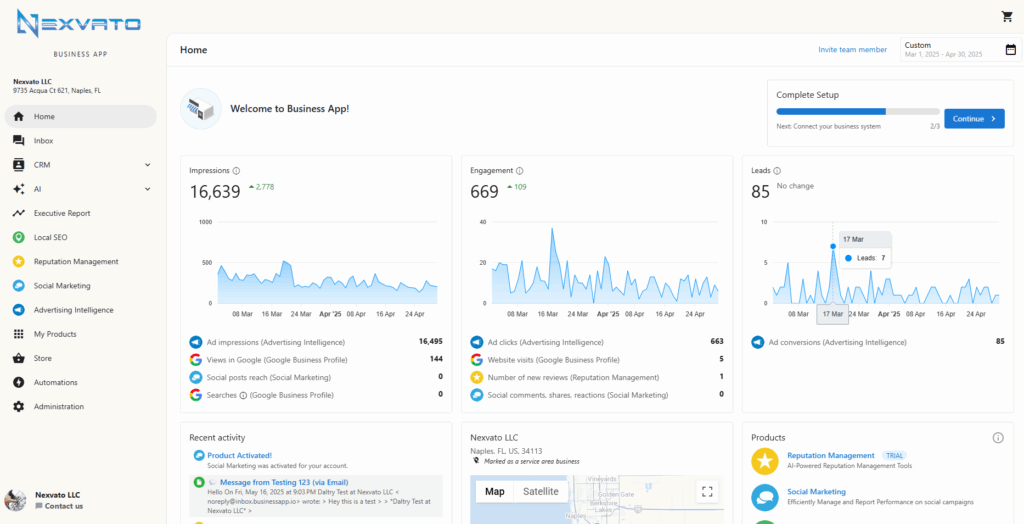Screen dimensions: 1024x524
Task: Go to Home in sidebar
Action: point(80,116)
